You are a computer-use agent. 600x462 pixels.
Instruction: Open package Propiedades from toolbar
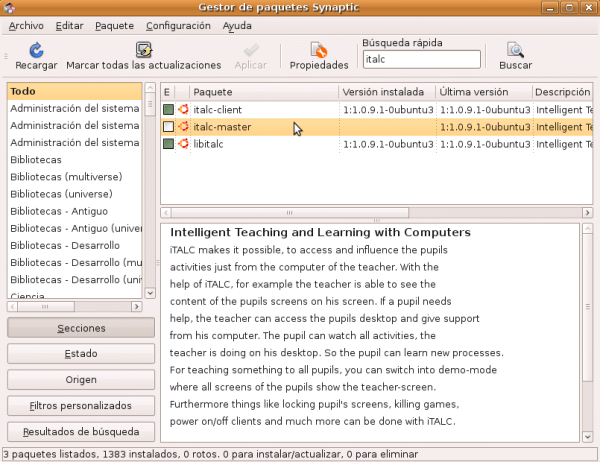(x=319, y=49)
